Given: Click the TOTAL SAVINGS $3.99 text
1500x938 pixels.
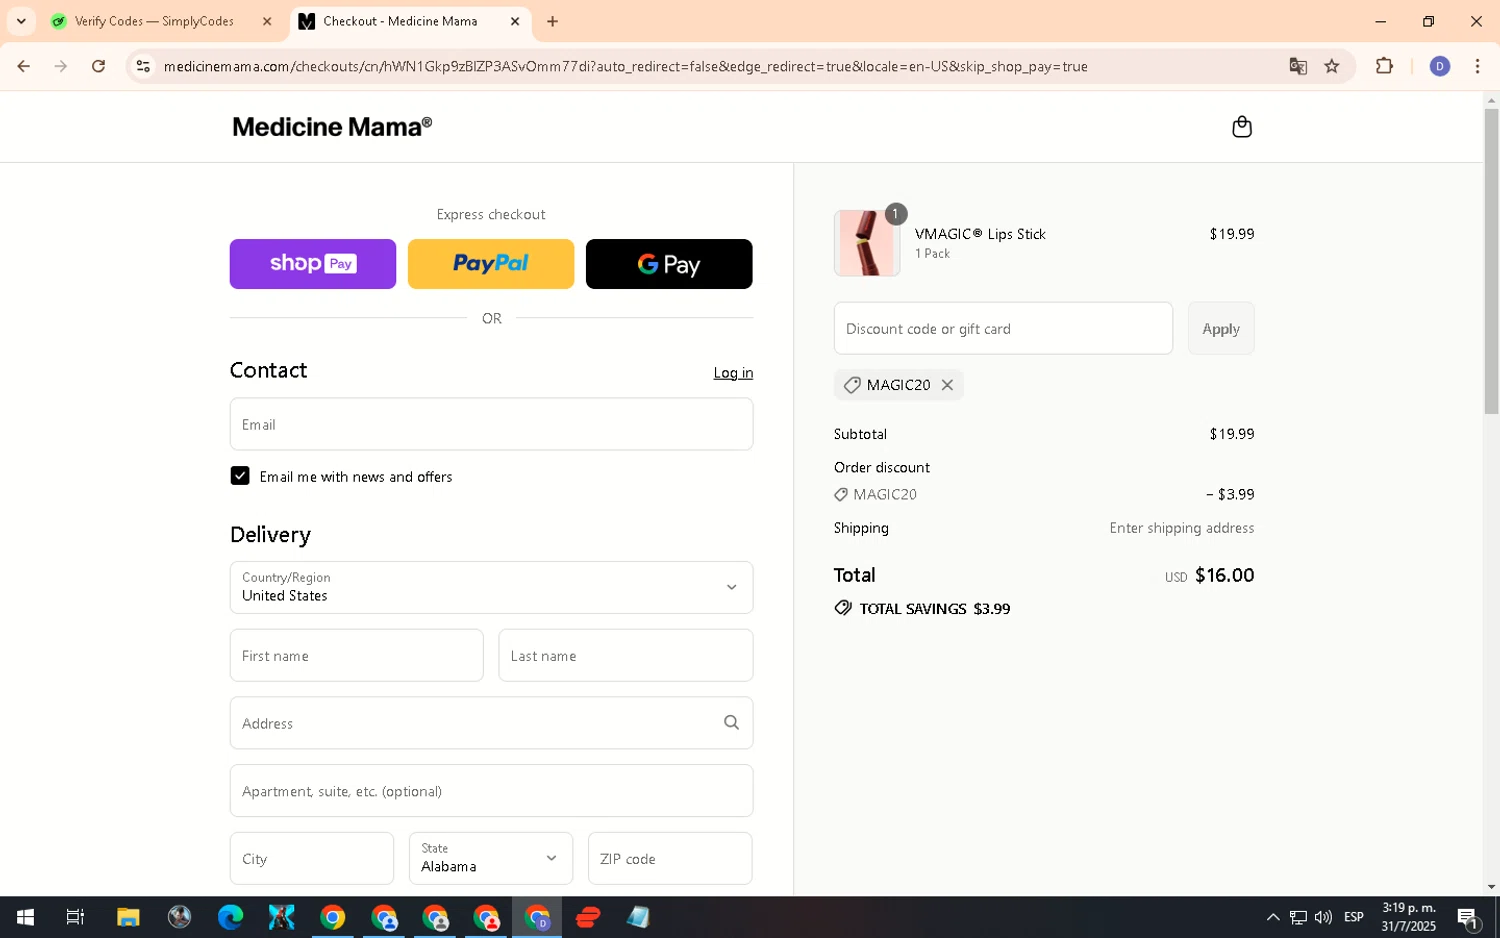Looking at the screenshot, I should tap(934, 609).
